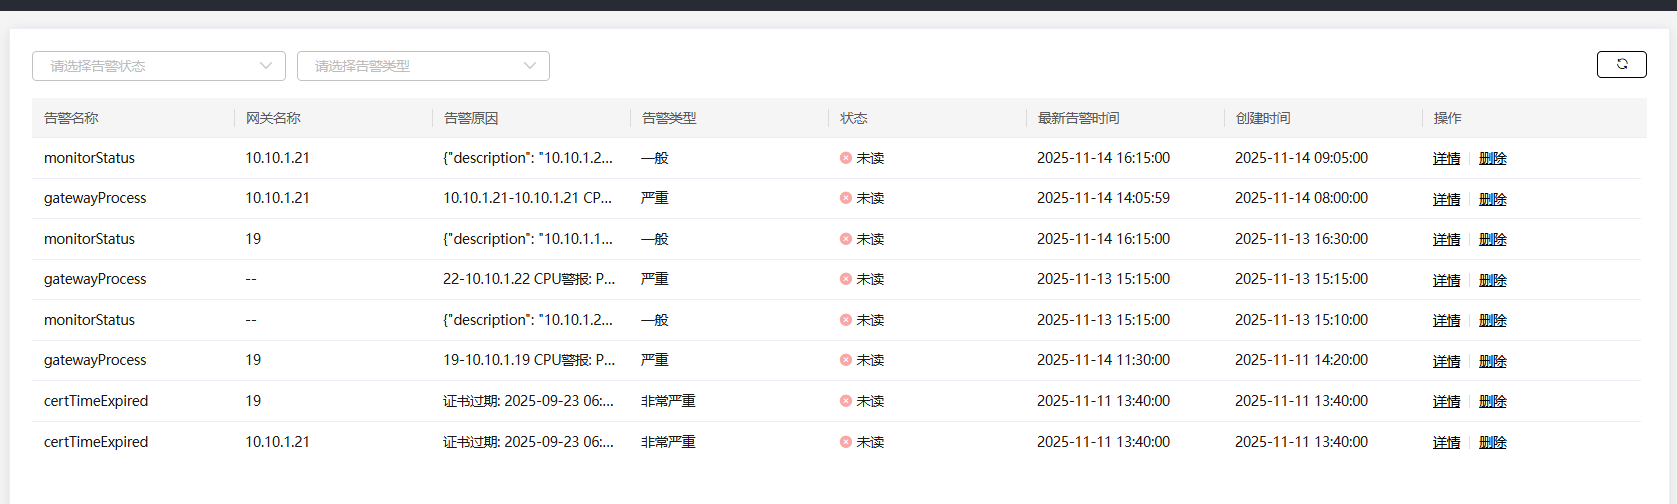1677x504 pixels.
Task: Click gateway name 10.10.1.21 in gatewayProcess row
Action: pos(277,198)
